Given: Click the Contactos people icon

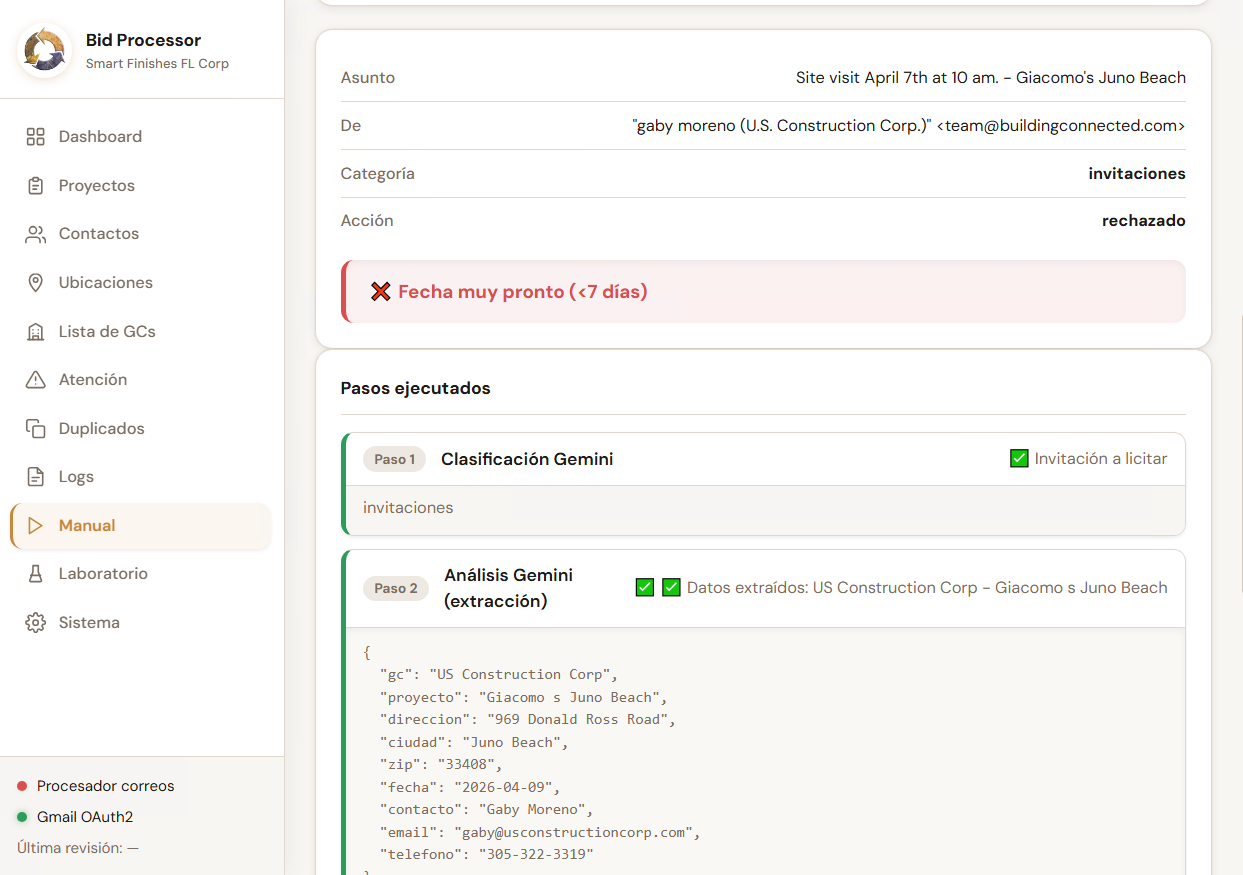Looking at the screenshot, I should coord(35,233).
